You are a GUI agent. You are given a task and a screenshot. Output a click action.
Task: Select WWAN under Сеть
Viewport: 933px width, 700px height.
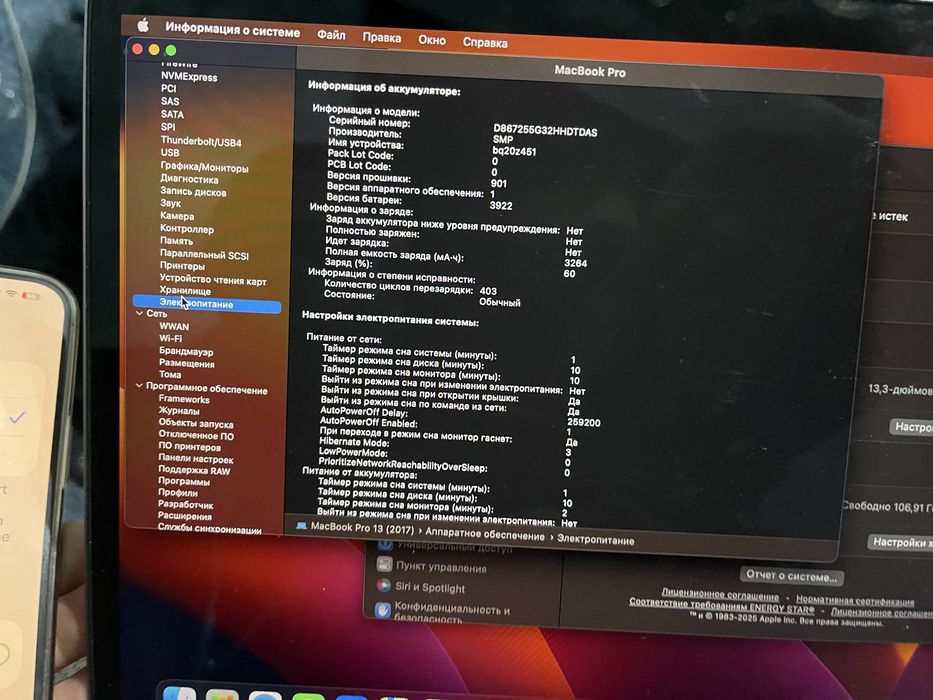[174, 327]
